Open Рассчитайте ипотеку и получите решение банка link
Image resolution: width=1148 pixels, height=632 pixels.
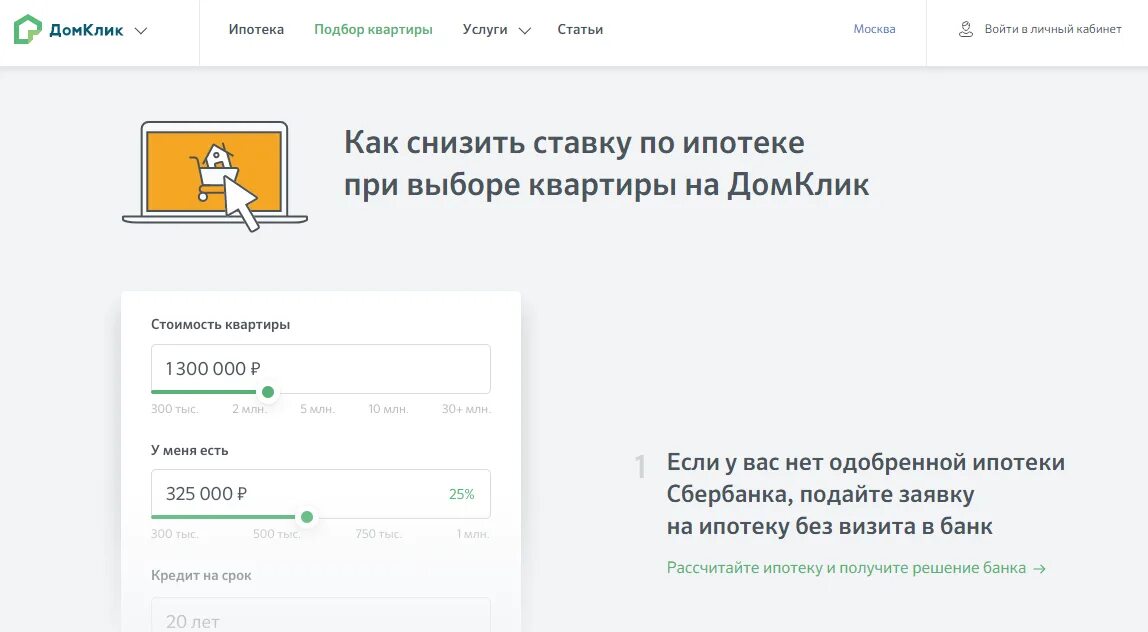coord(846,568)
